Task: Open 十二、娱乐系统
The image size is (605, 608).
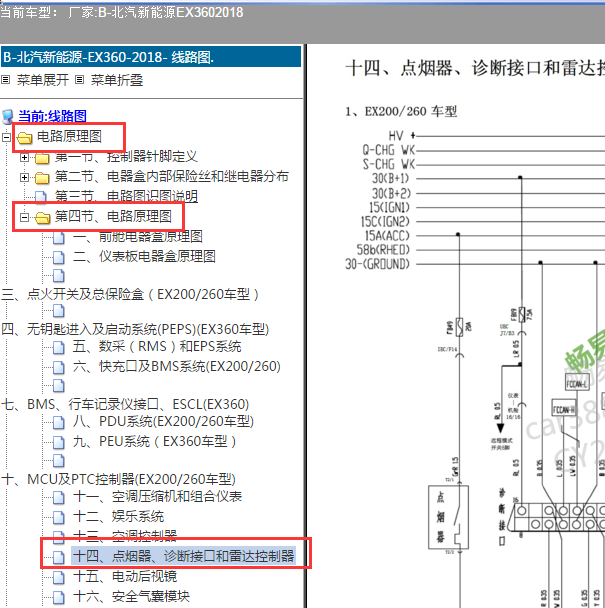Action: tap(118, 516)
